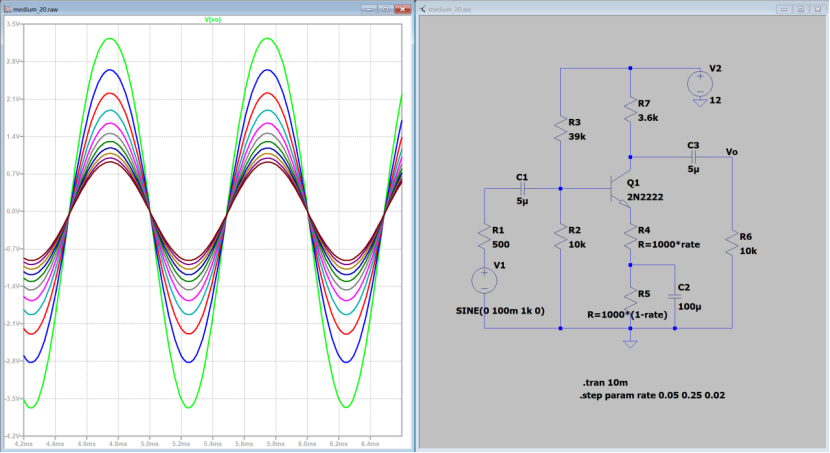Click the 5.0ms label on the time axis
Screen dimensions: 830x453
click(150, 444)
